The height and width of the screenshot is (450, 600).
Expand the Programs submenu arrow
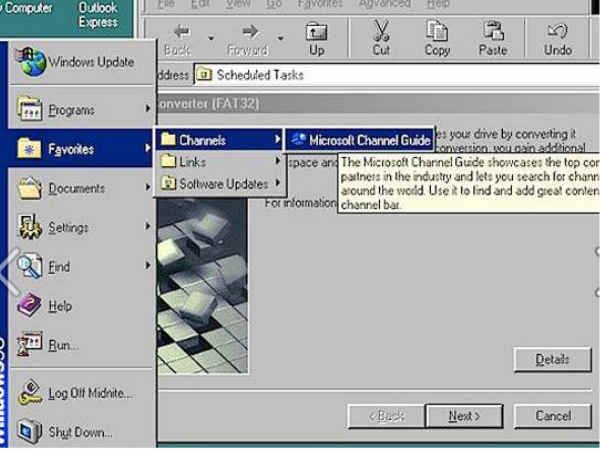(148, 109)
